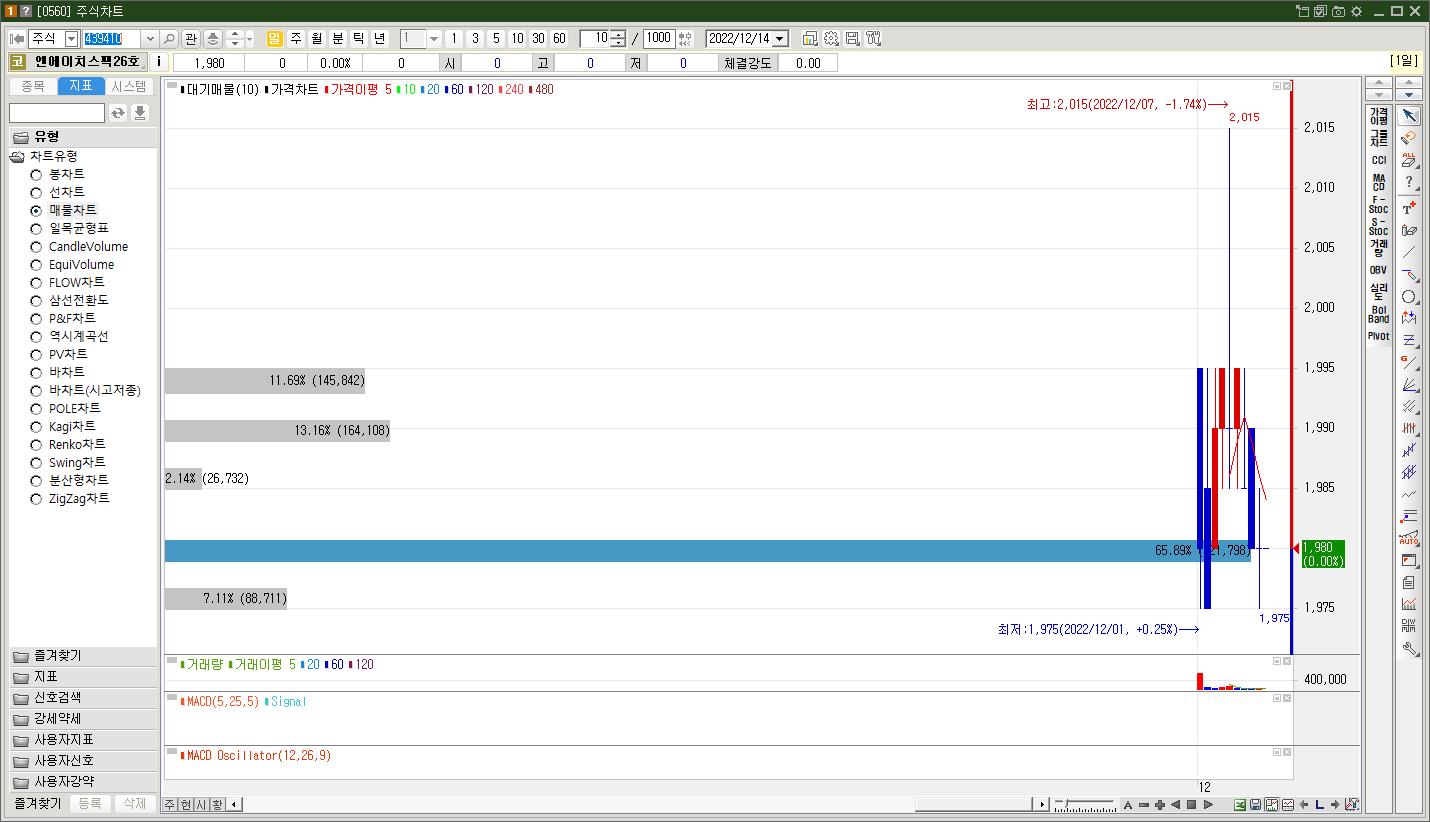
Task: Click the erase-all drawings icon
Action: coord(1409,160)
